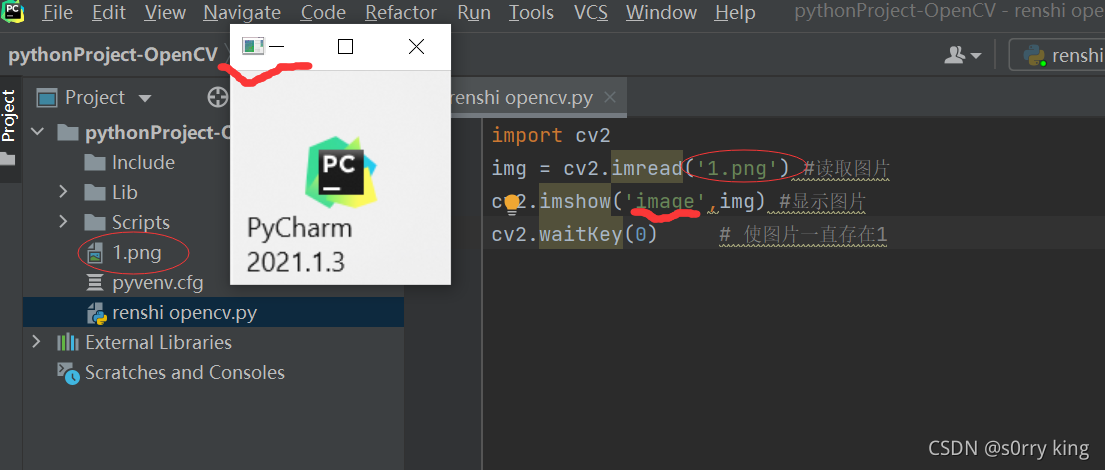
Task: Maximize the OpenCV image window
Action: click(345, 47)
